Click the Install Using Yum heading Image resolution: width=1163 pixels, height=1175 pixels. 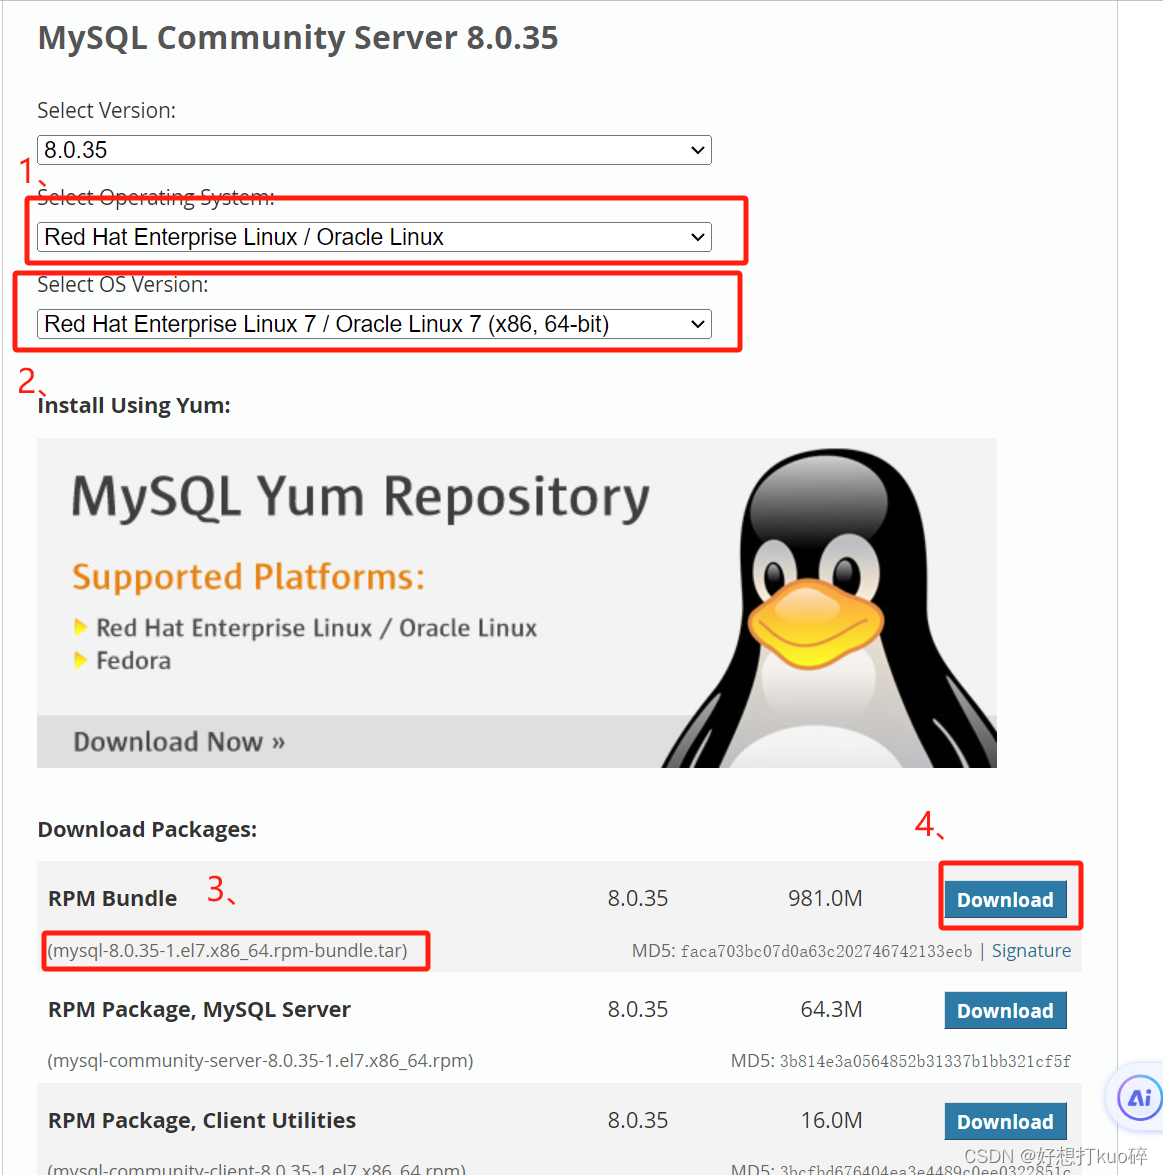pyautogui.click(x=134, y=405)
